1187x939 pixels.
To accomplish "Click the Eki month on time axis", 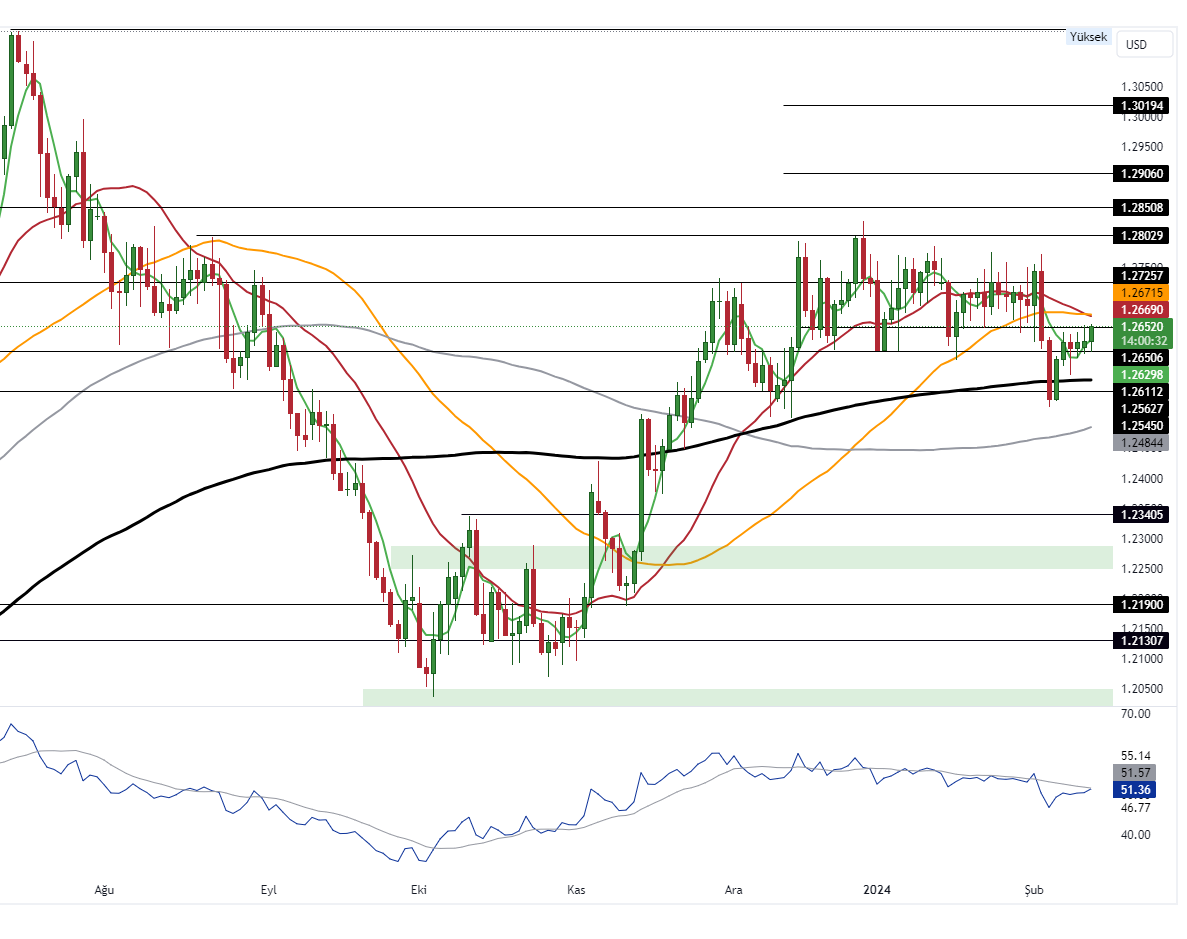I will [419, 890].
